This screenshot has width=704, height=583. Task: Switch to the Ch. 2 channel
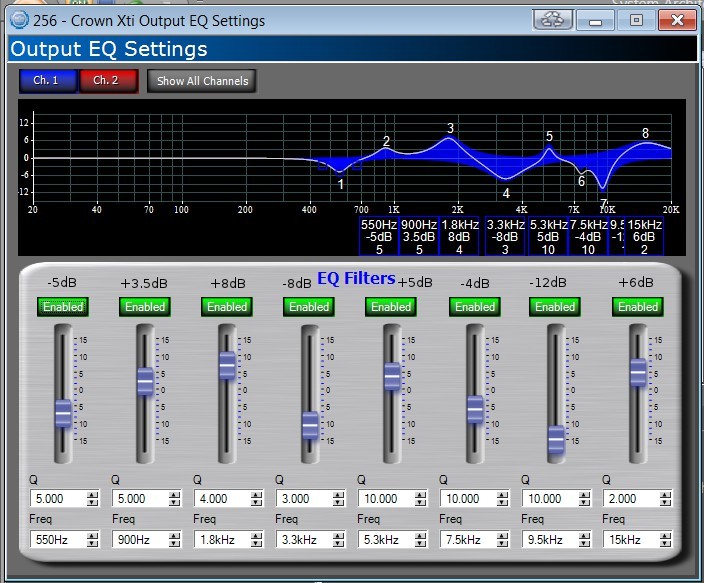click(x=107, y=81)
